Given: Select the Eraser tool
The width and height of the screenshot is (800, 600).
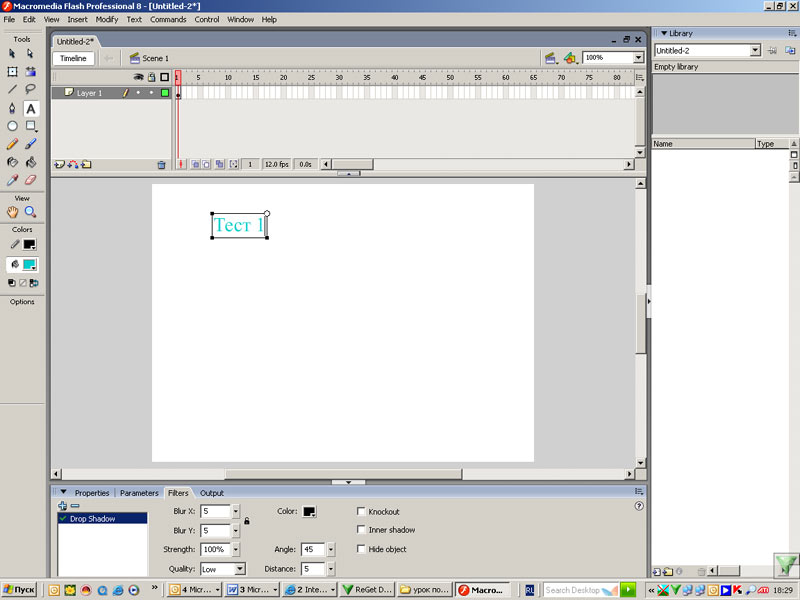Looking at the screenshot, I should click(x=30, y=180).
